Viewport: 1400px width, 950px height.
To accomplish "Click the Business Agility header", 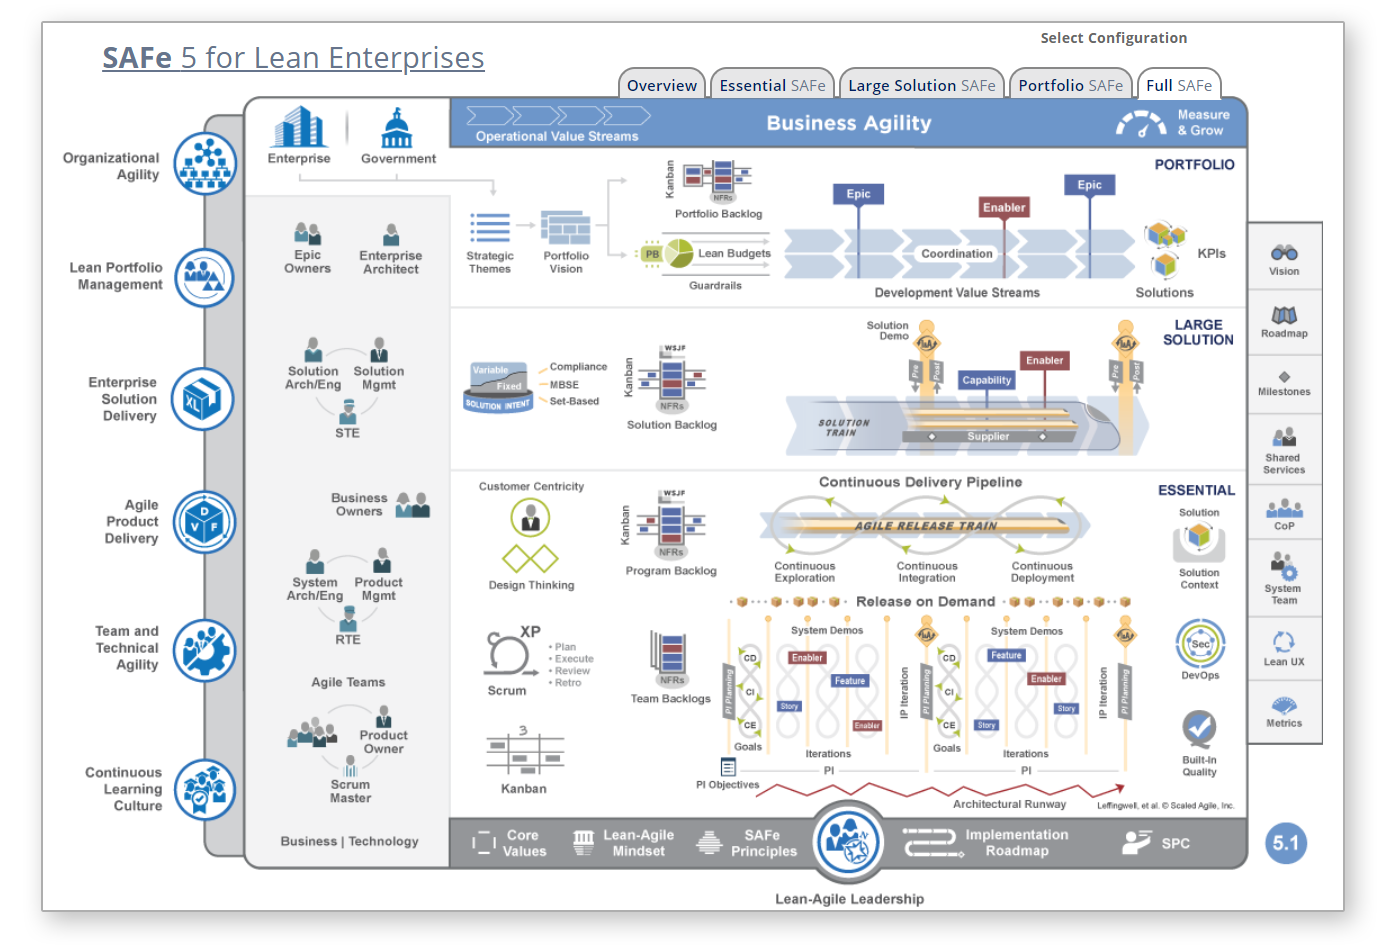I will (x=849, y=123).
